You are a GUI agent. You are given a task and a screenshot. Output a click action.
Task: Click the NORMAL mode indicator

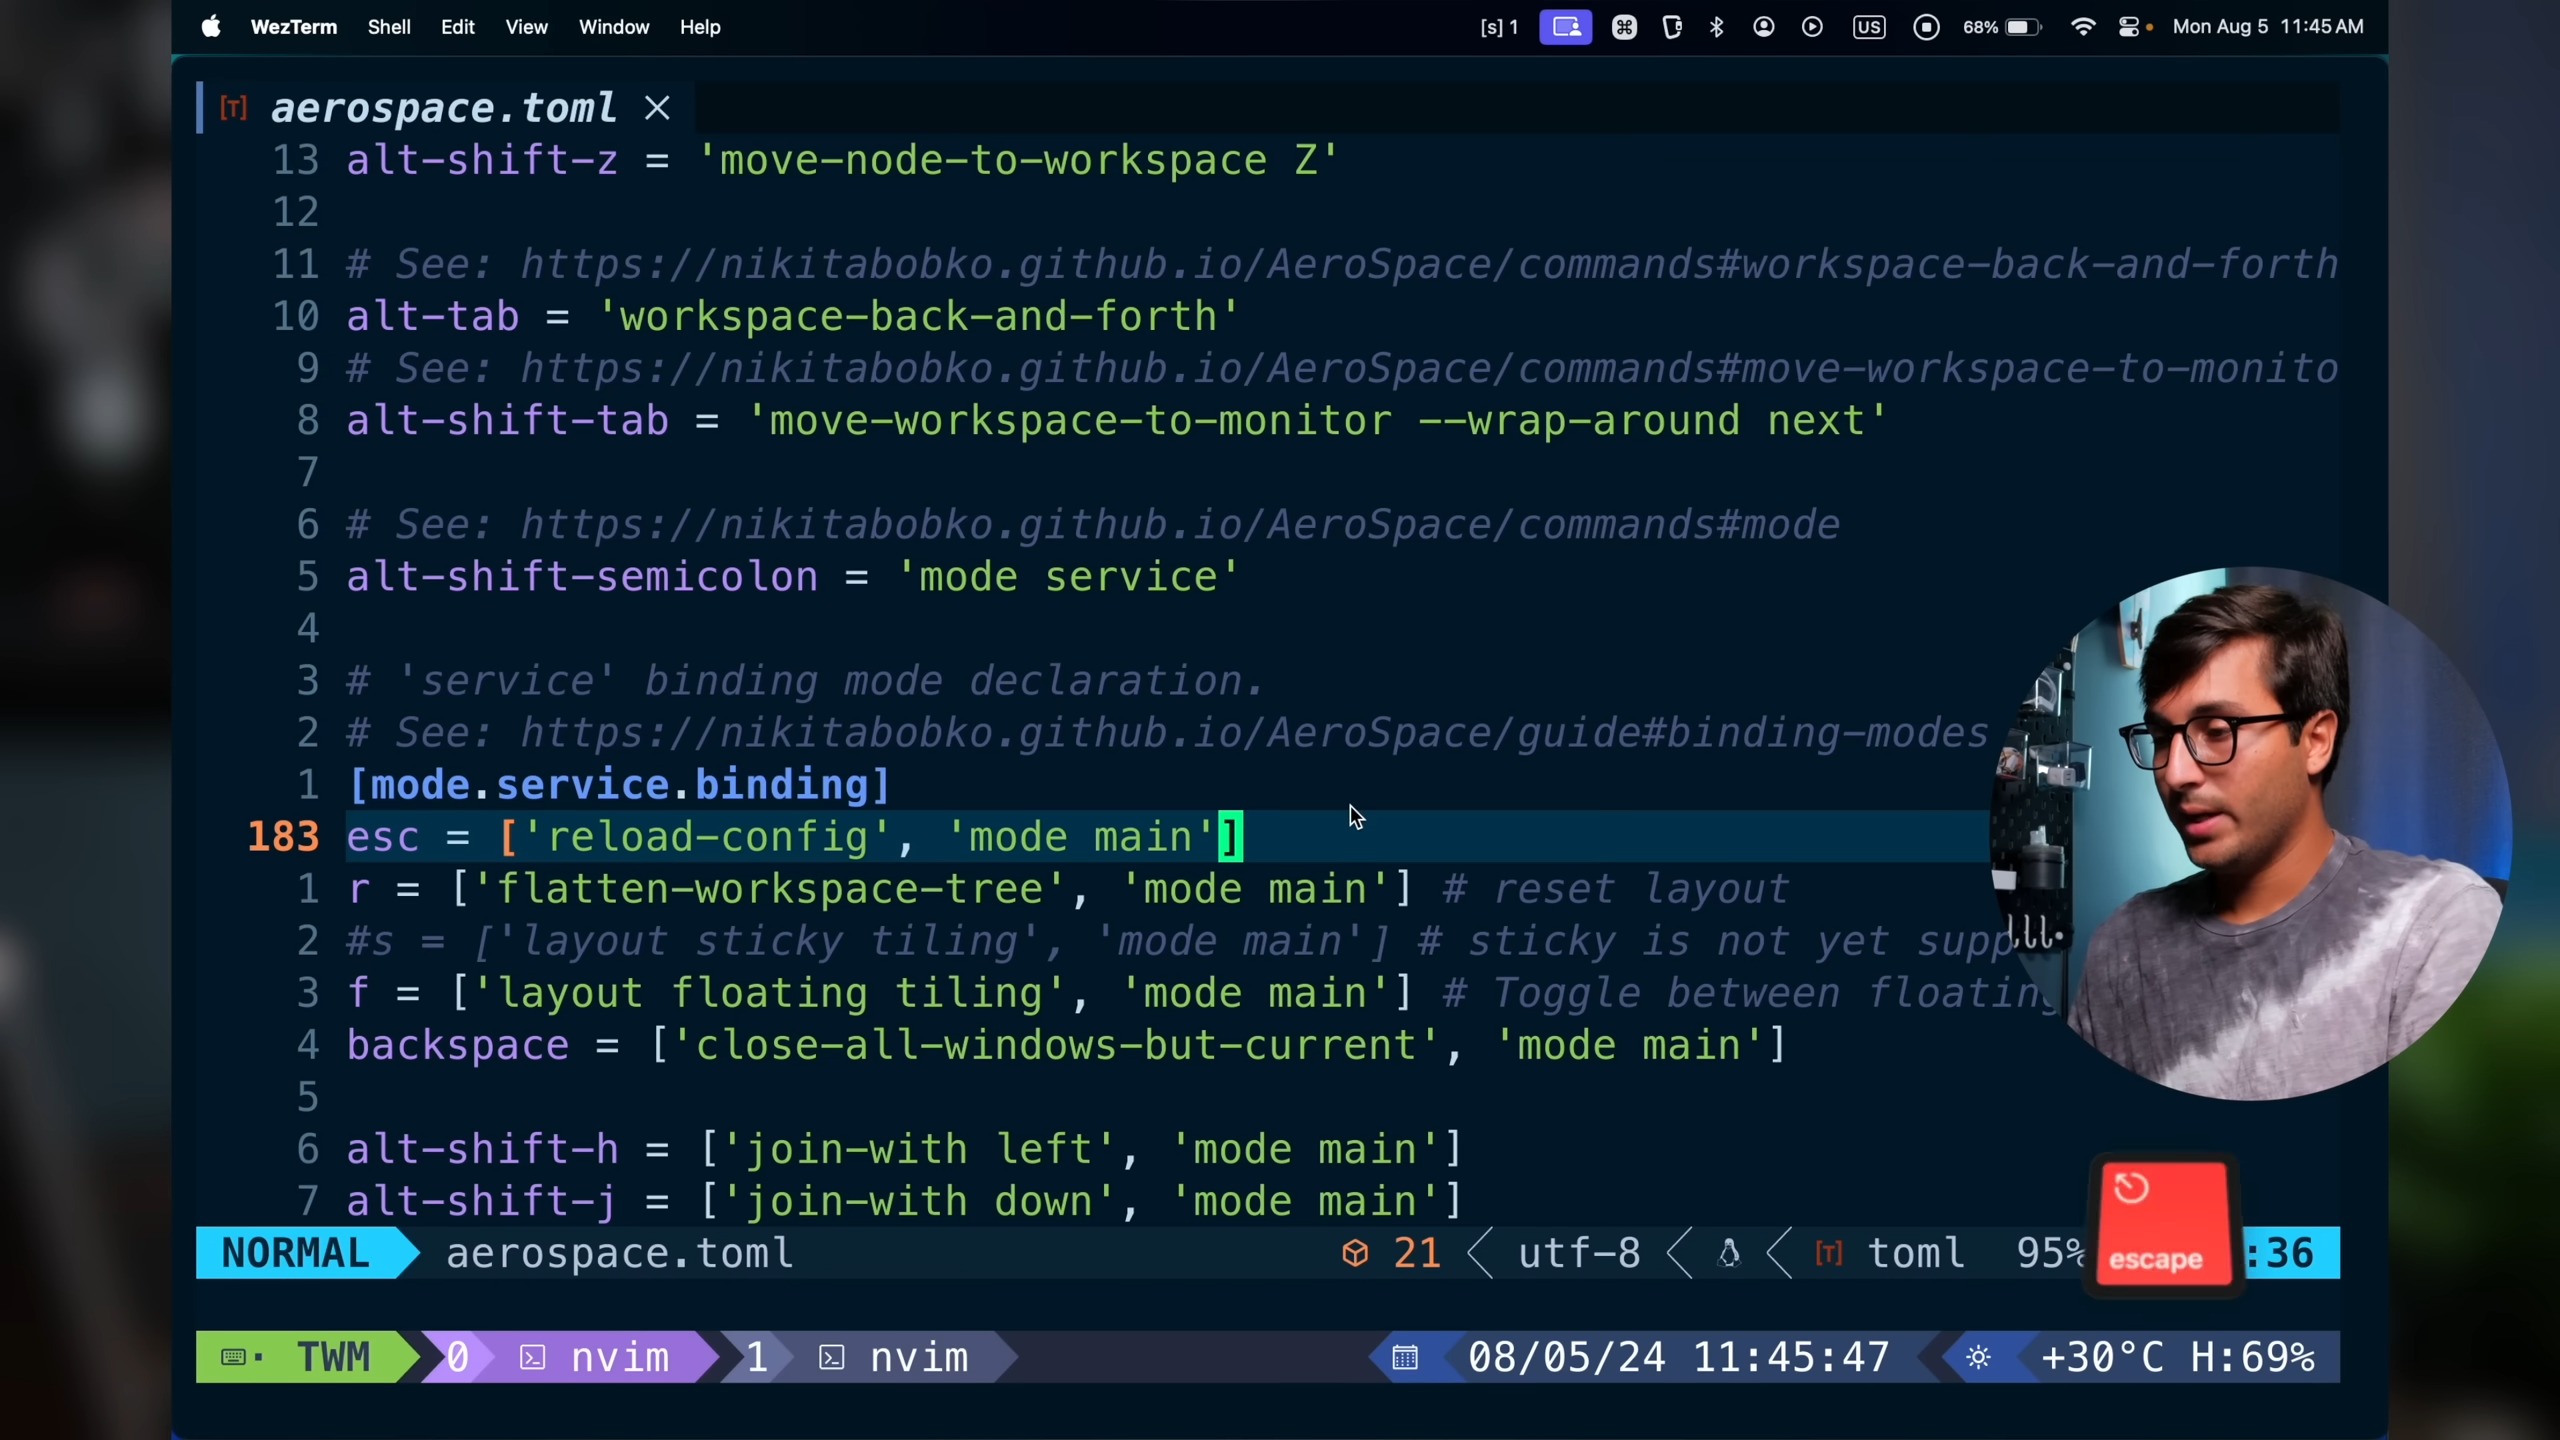point(296,1253)
